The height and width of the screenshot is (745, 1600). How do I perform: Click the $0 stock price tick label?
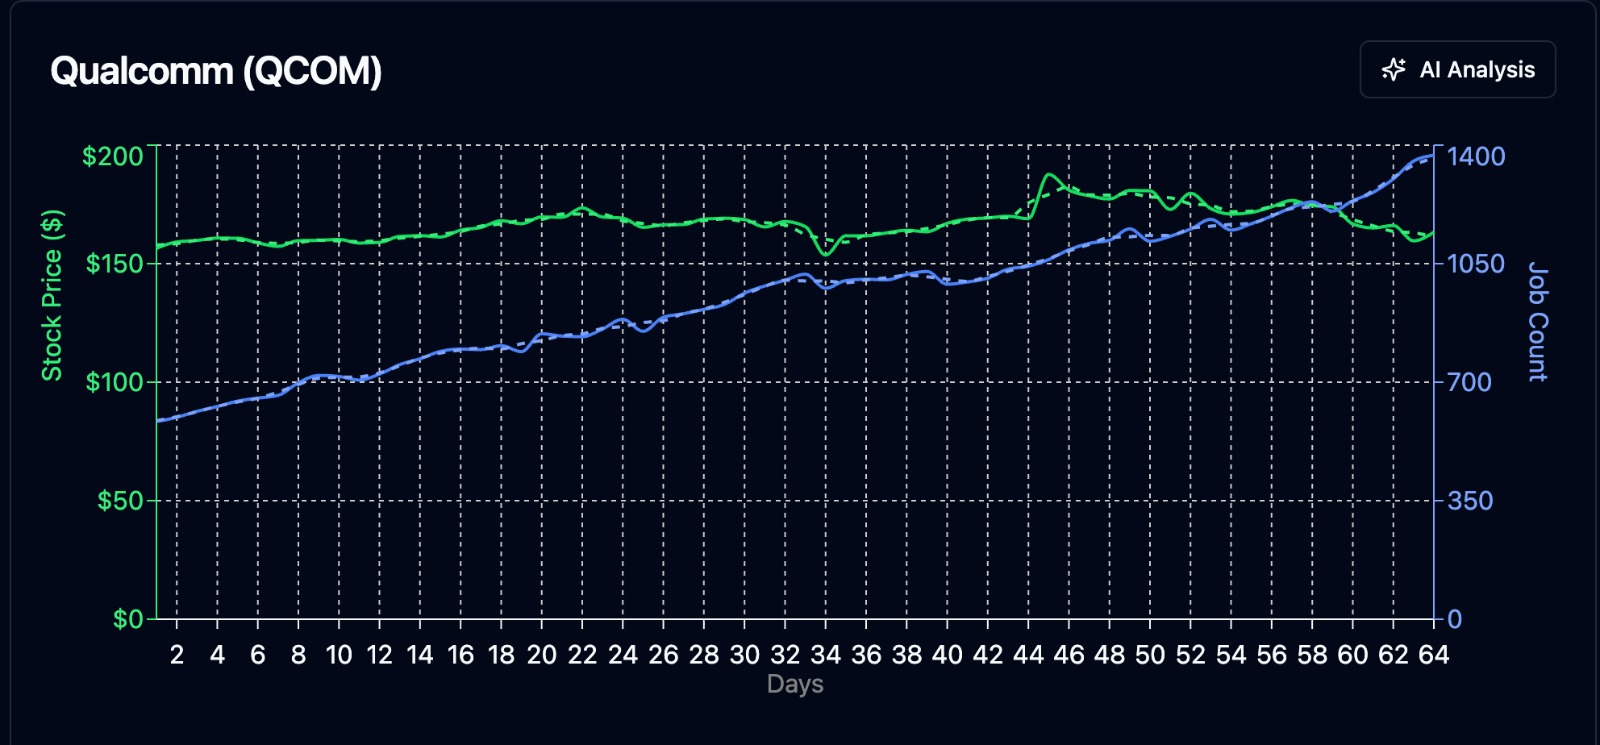click(x=128, y=619)
